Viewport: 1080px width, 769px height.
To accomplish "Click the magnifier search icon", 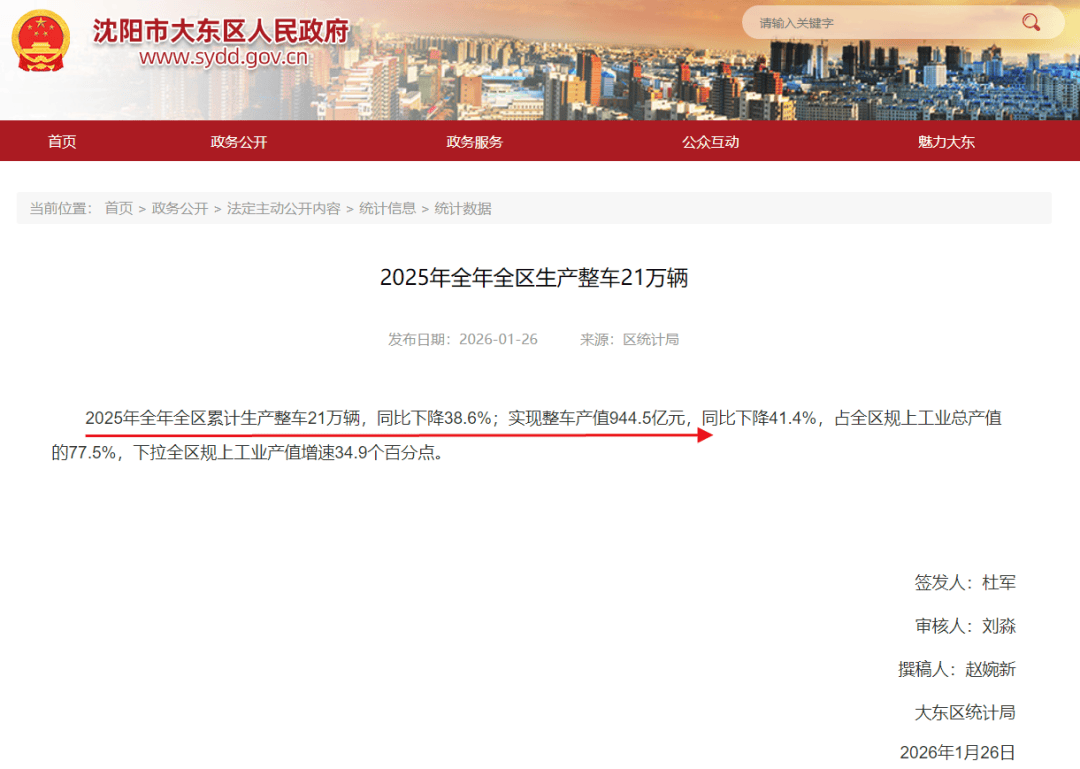I will pyautogui.click(x=1030, y=22).
